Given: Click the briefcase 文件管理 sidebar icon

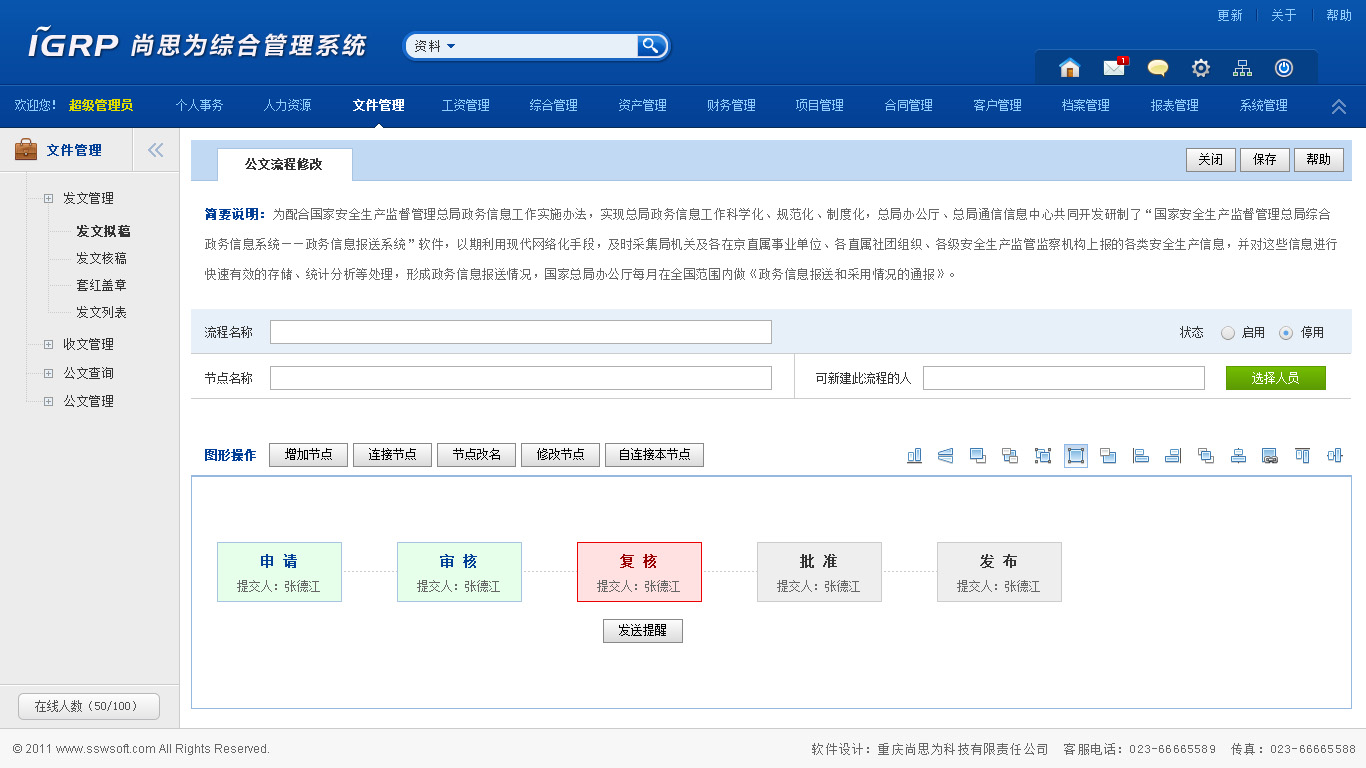Looking at the screenshot, I should tap(26, 150).
